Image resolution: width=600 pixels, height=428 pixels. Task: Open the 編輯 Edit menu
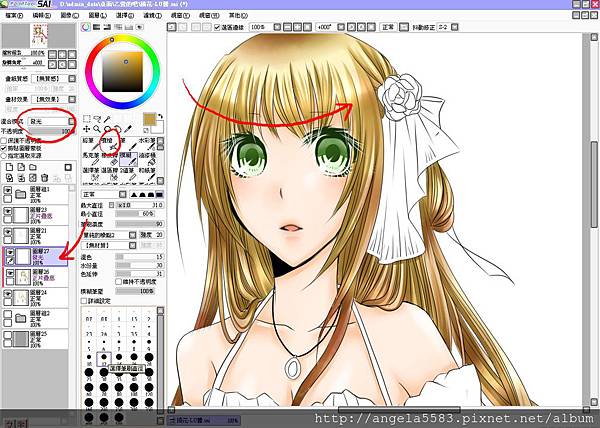click(x=42, y=15)
